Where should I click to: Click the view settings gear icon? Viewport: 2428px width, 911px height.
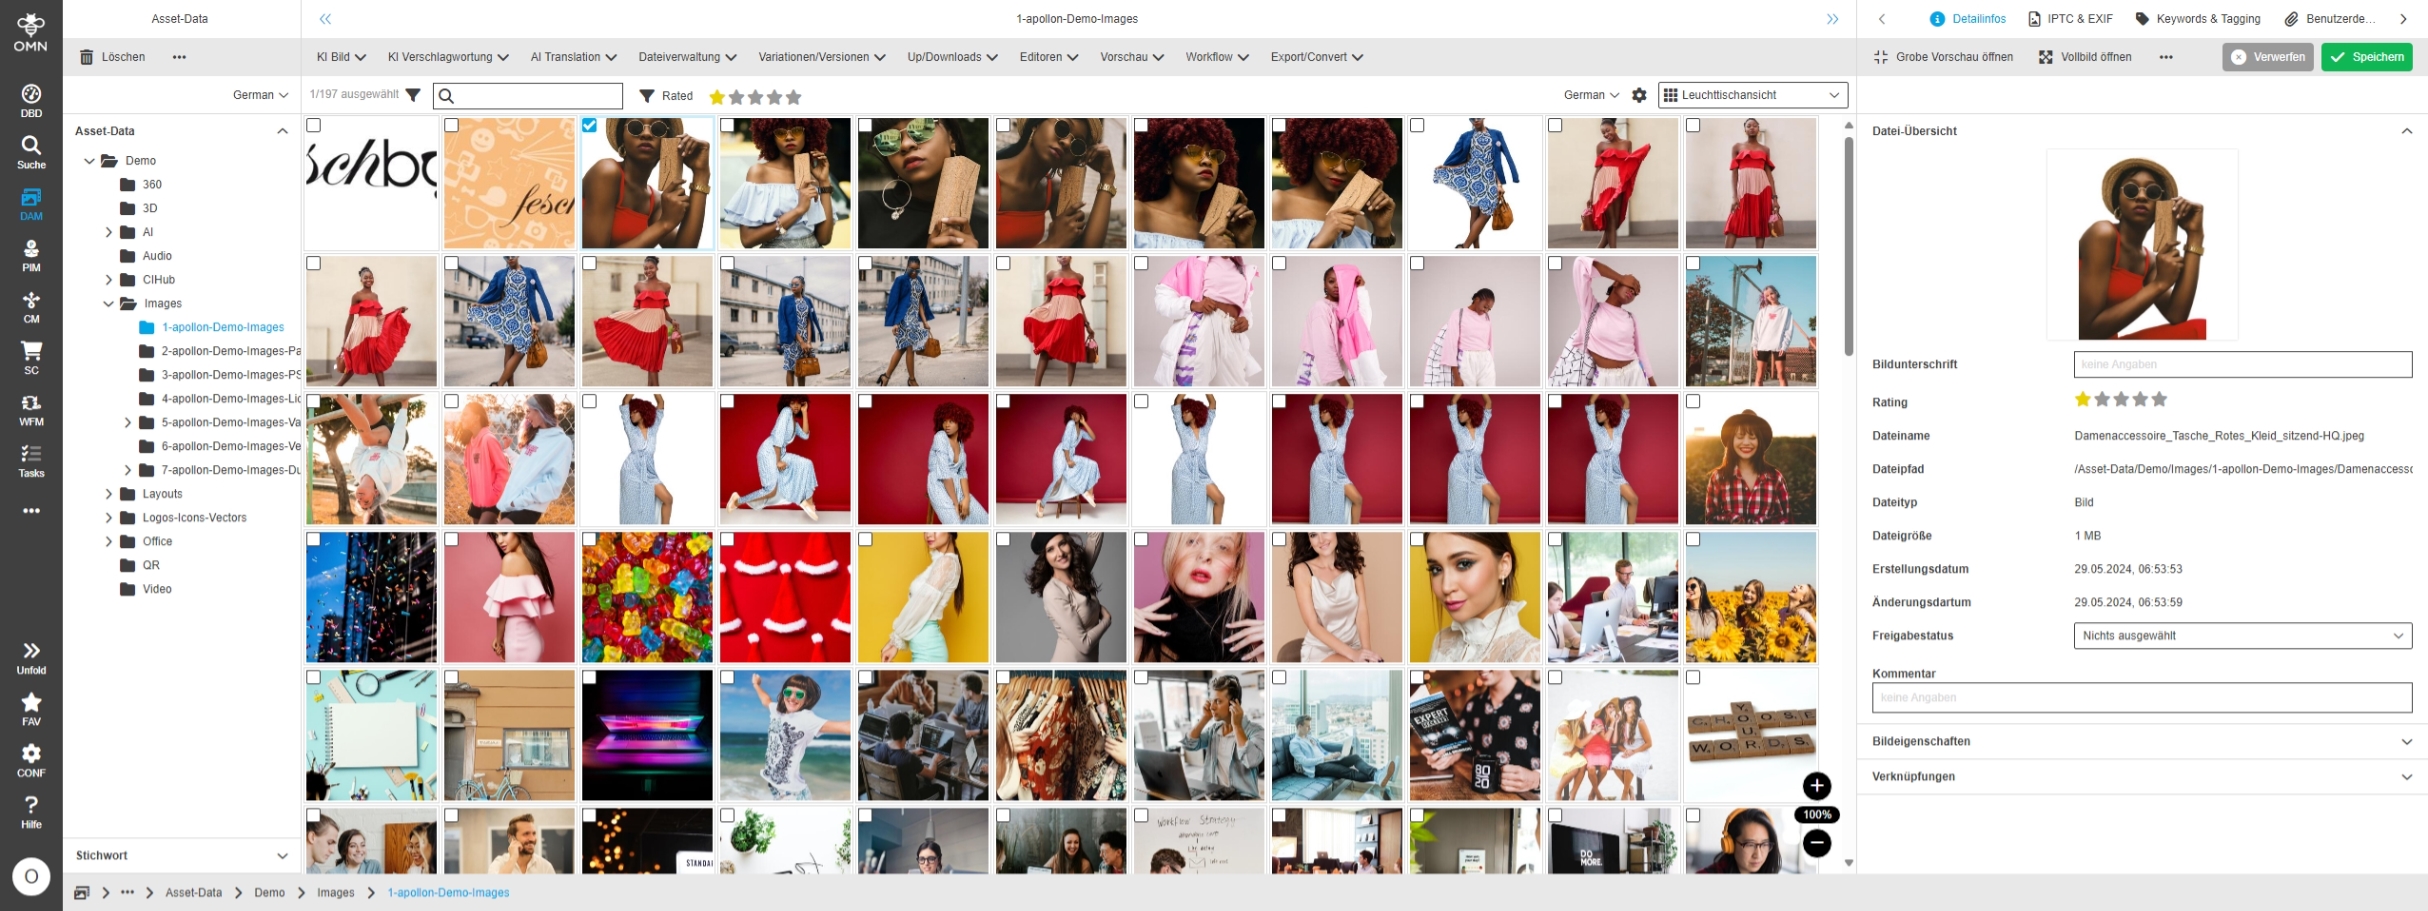pyautogui.click(x=1639, y=95)
